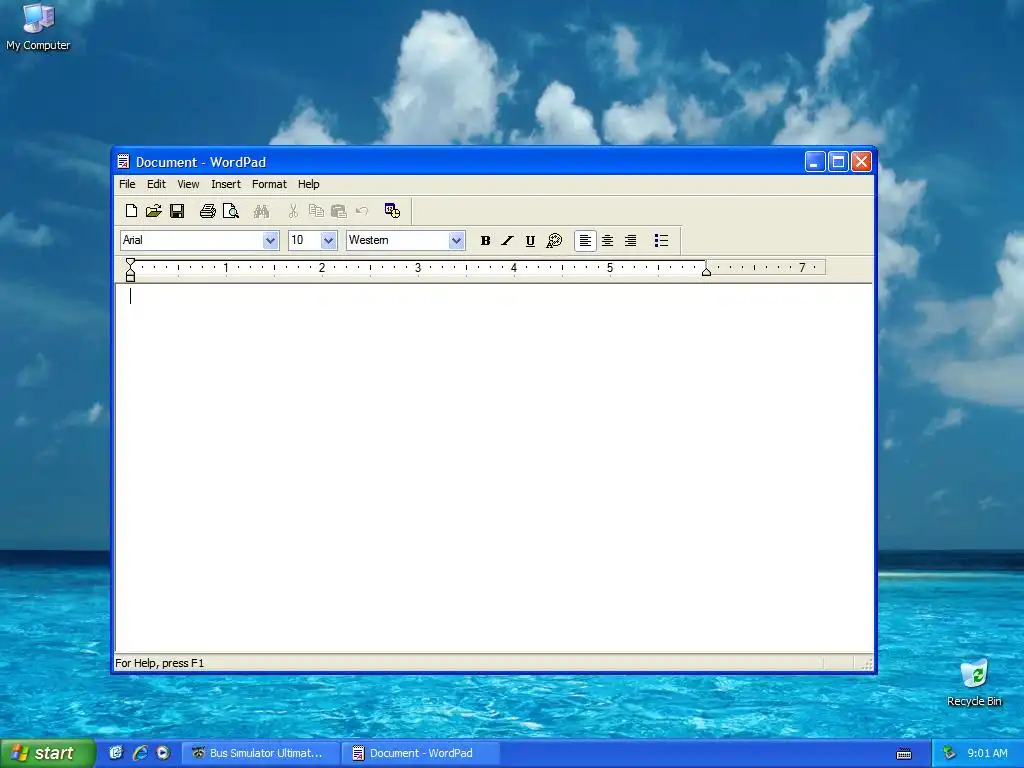Image resolution: width=1024 pixels, height=768 pixels.
Task: Switch to Bus Simulator Ultimate taskbar button
Action: coord(259,753)
